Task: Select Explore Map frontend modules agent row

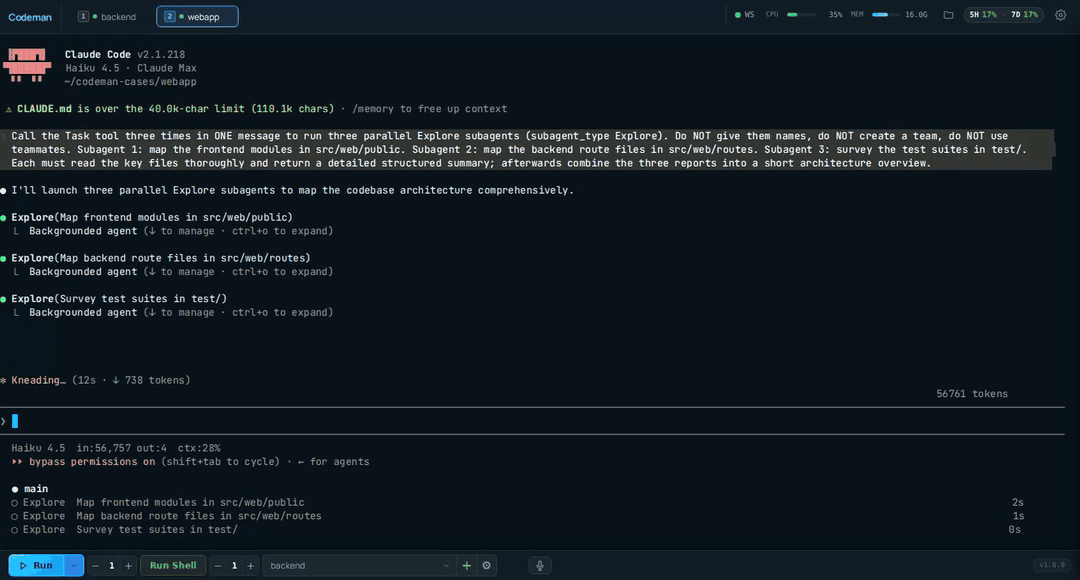Action: [x=517, y=502]
